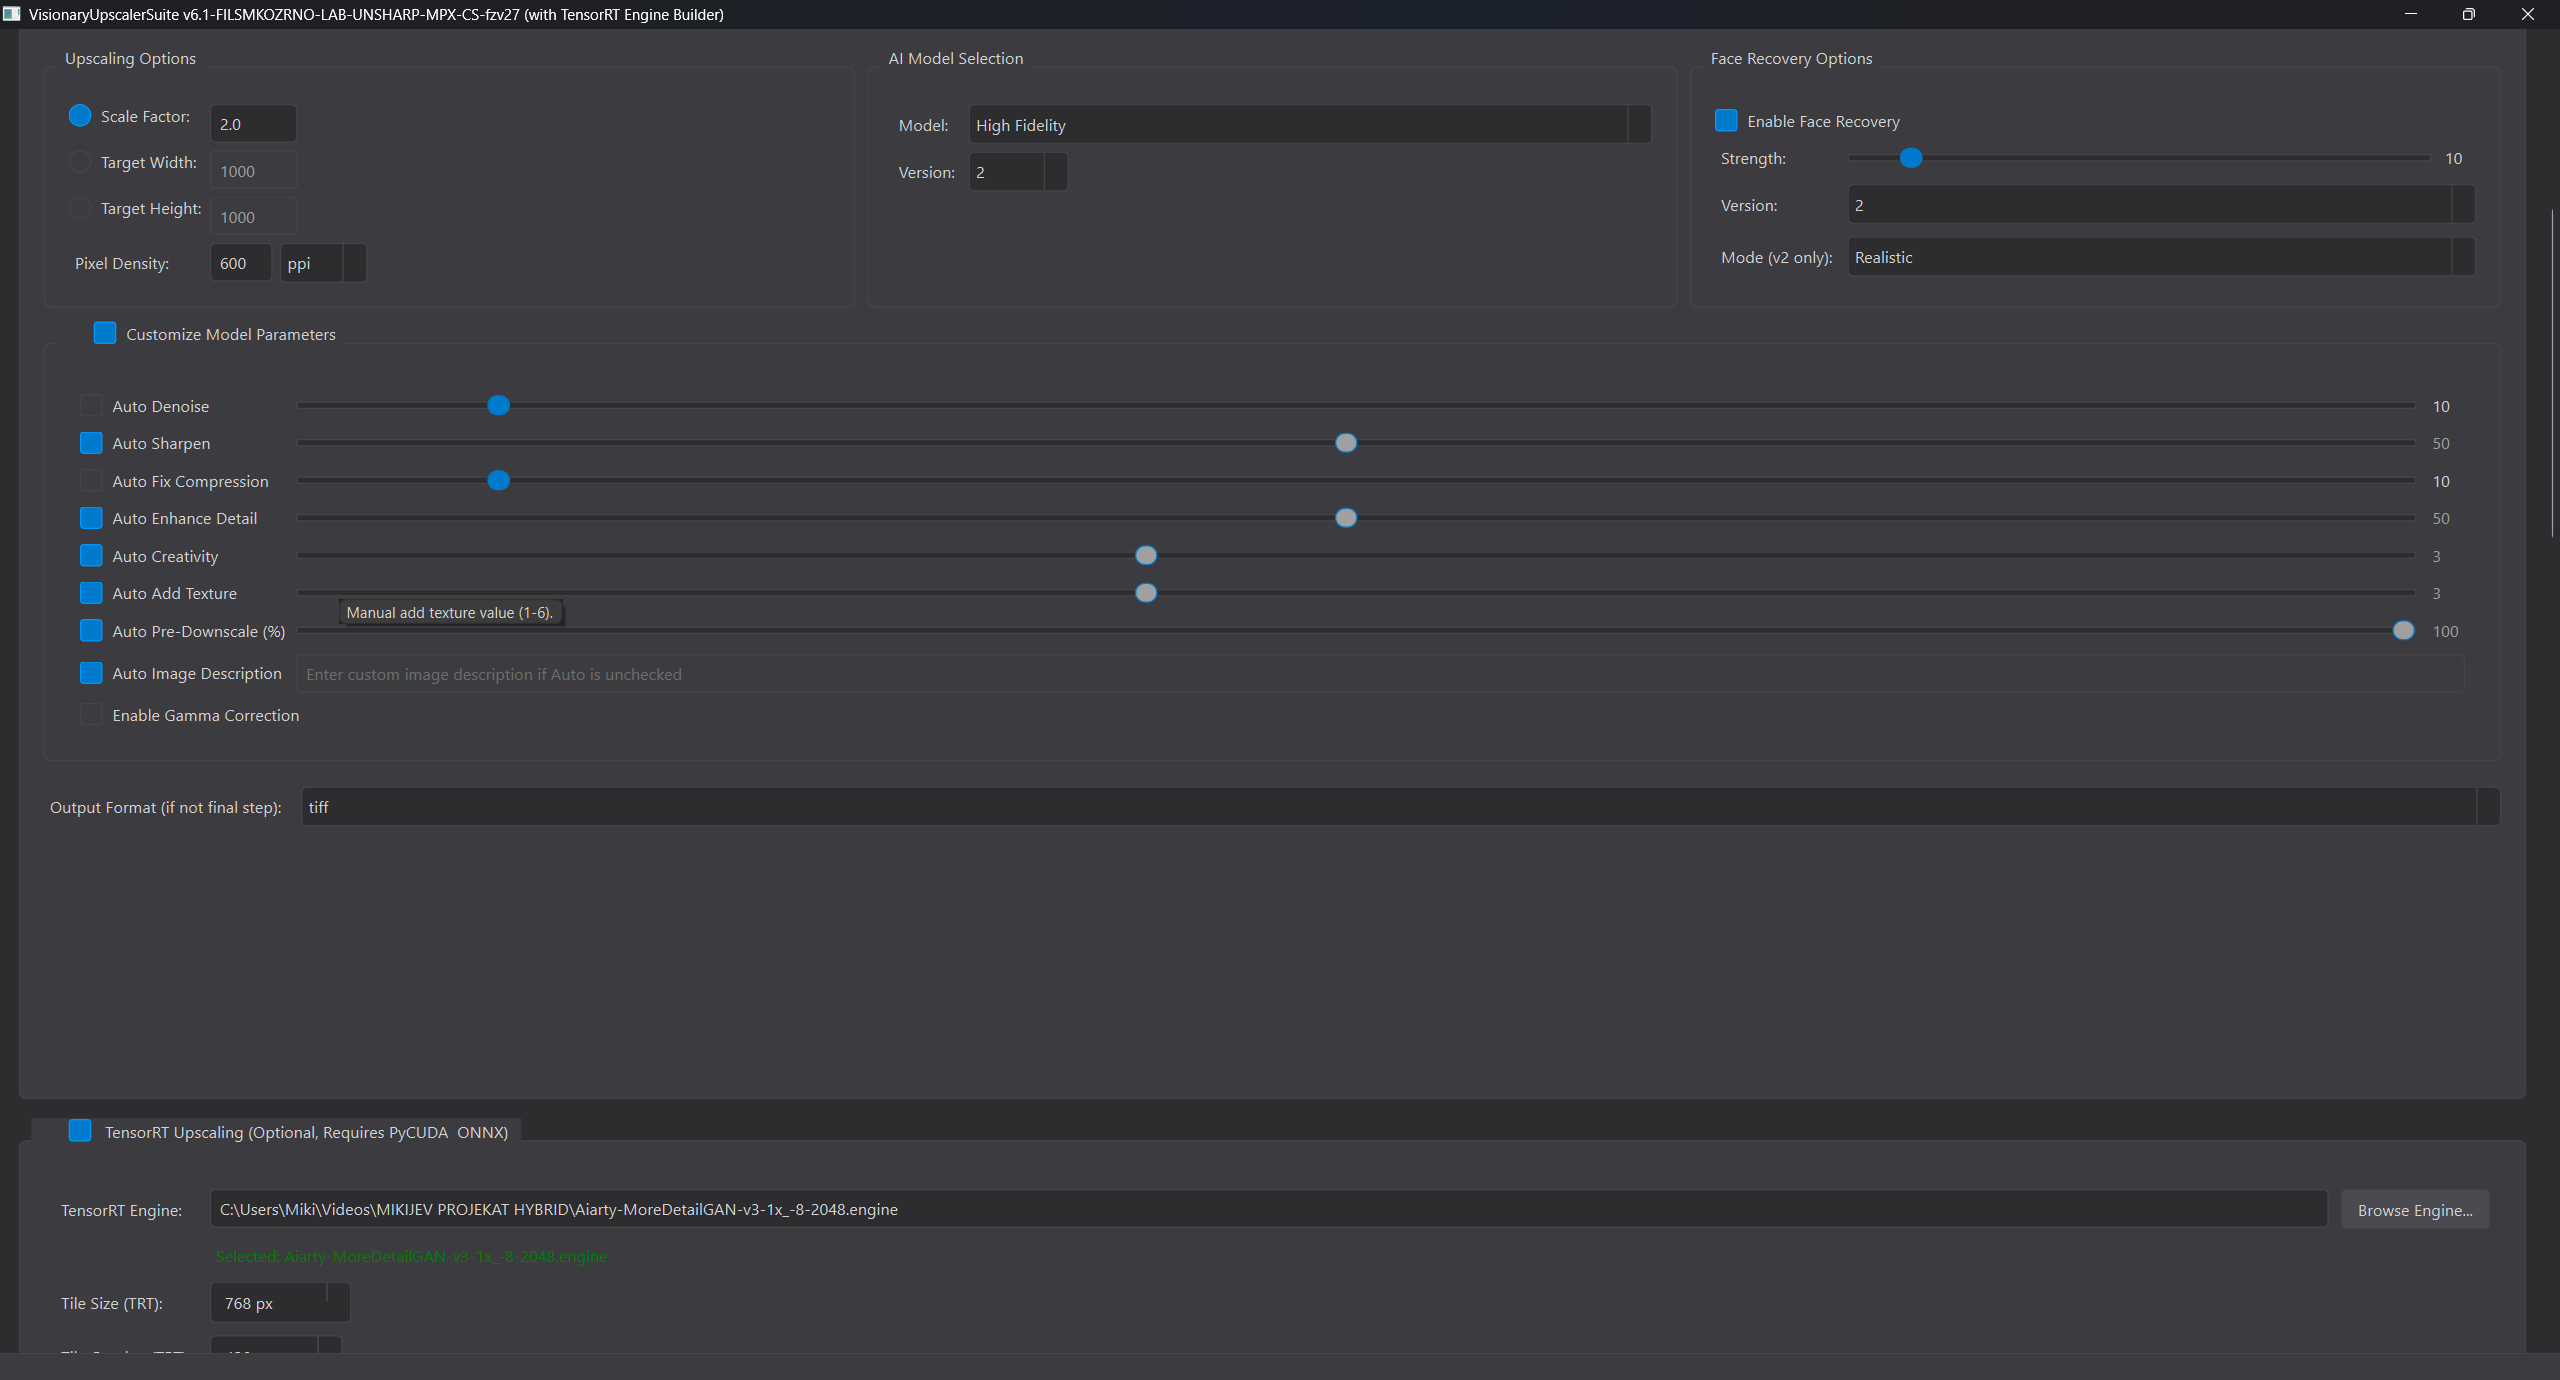Image resolution: width=2560 pixels, height=1380 pixels.
Task: Enable the Auto Fix Compression checkbox
Action: point(91,481)
